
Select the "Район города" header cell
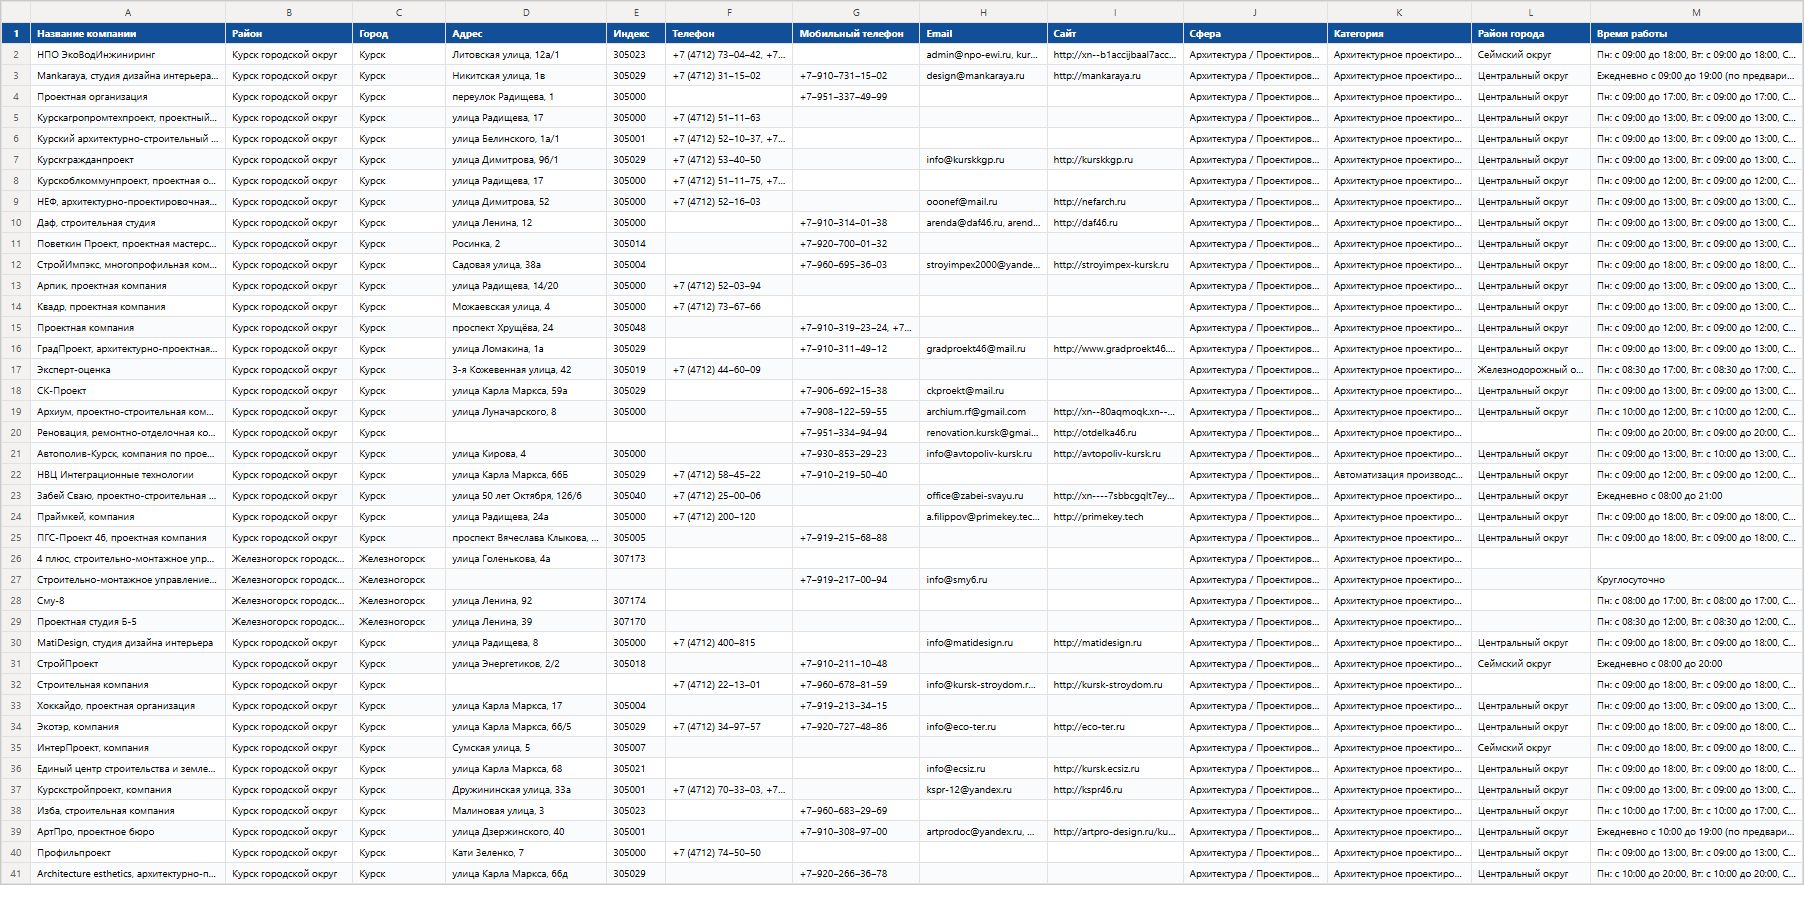point(1531,33)
